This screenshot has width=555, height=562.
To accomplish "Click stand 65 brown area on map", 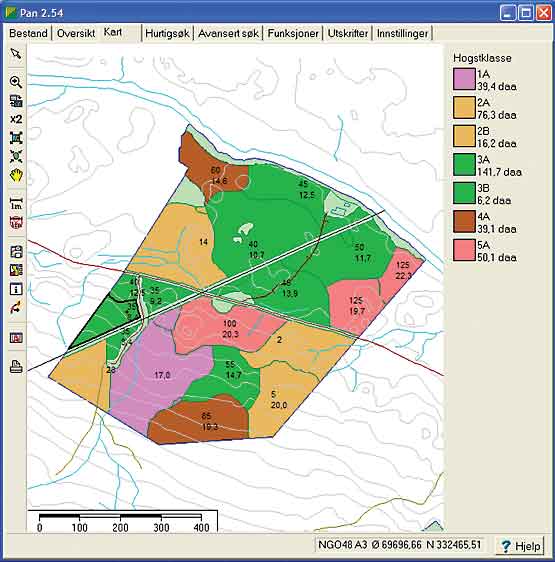I will click(x=201, y=420).
